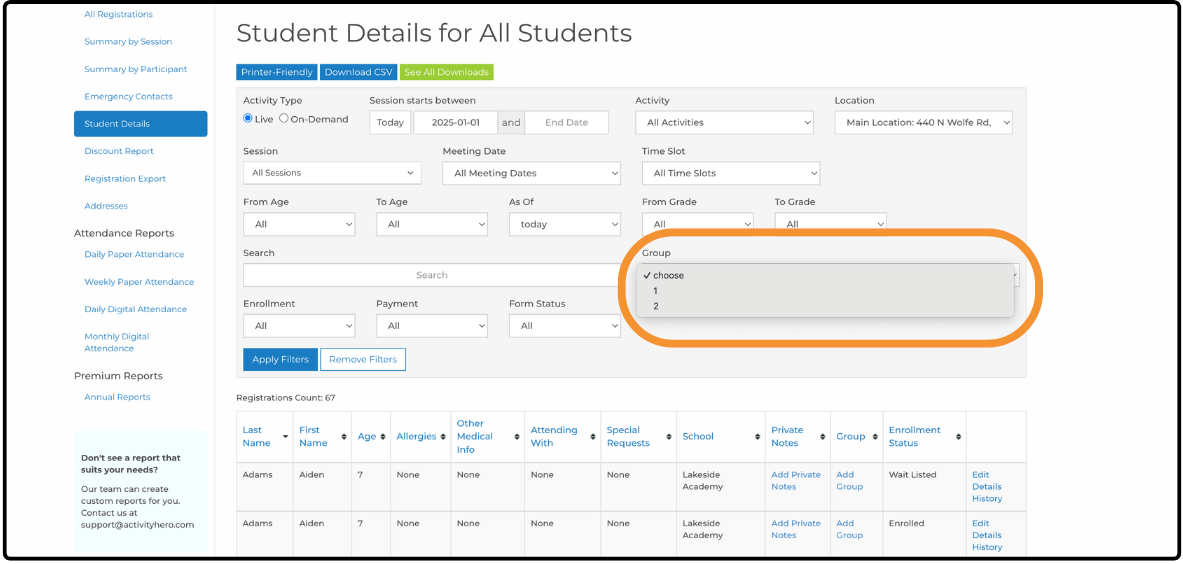Select the 'choose' group option

coord(825,275)
